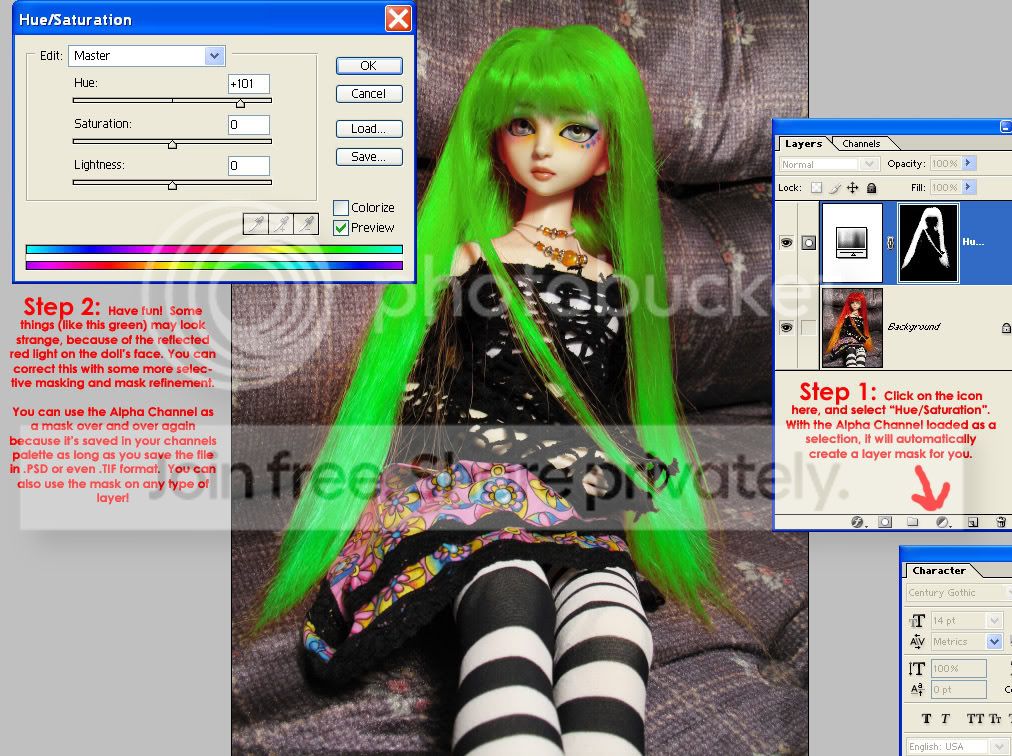The height and width of the screenshot is (756, 1012).
Task: Click the lock transparent pixels icon
Action: click(x=816, y=188)
